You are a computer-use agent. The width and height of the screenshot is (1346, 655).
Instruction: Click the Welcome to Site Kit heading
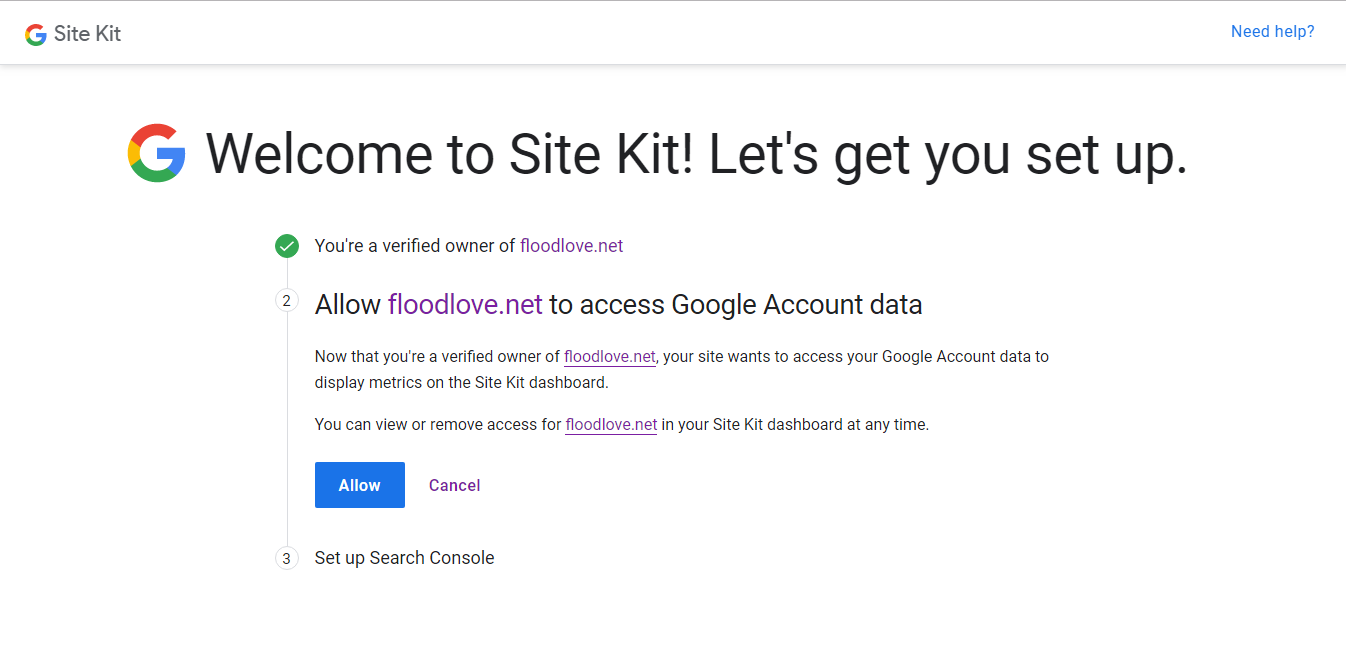coord(696,154)
